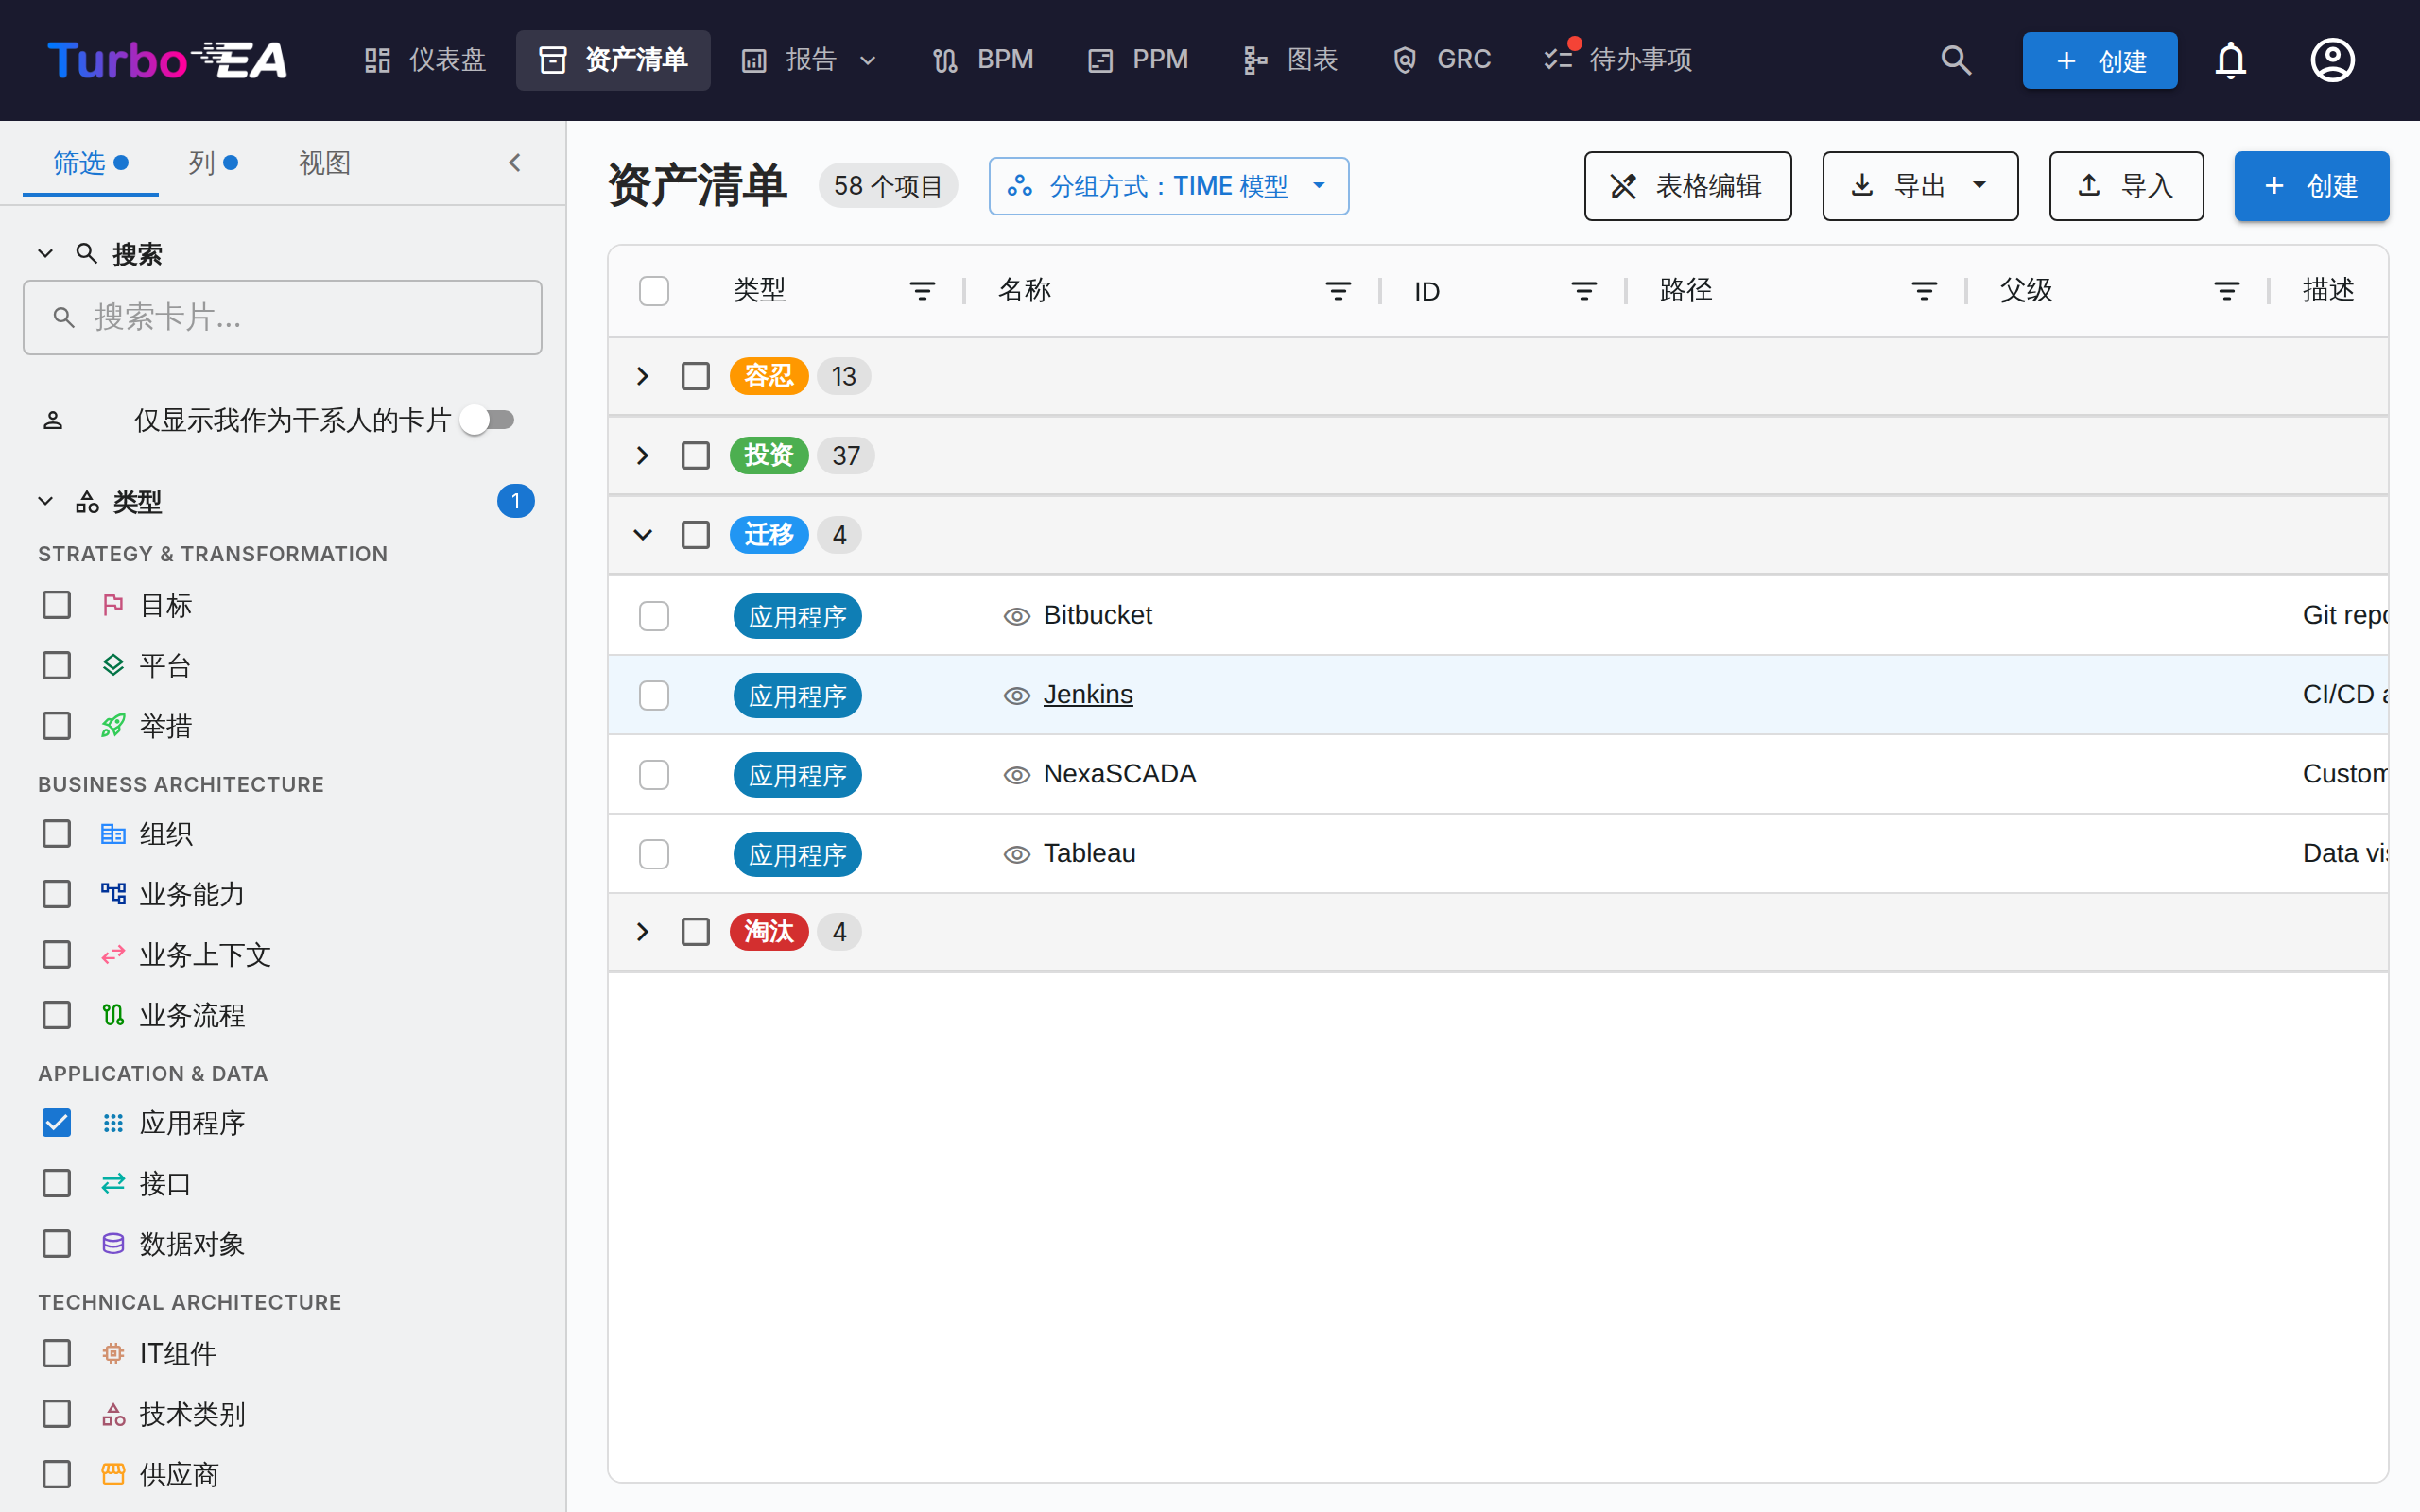
Task: Click the 表格编辑 button
Action: (x=1687, y=186)
